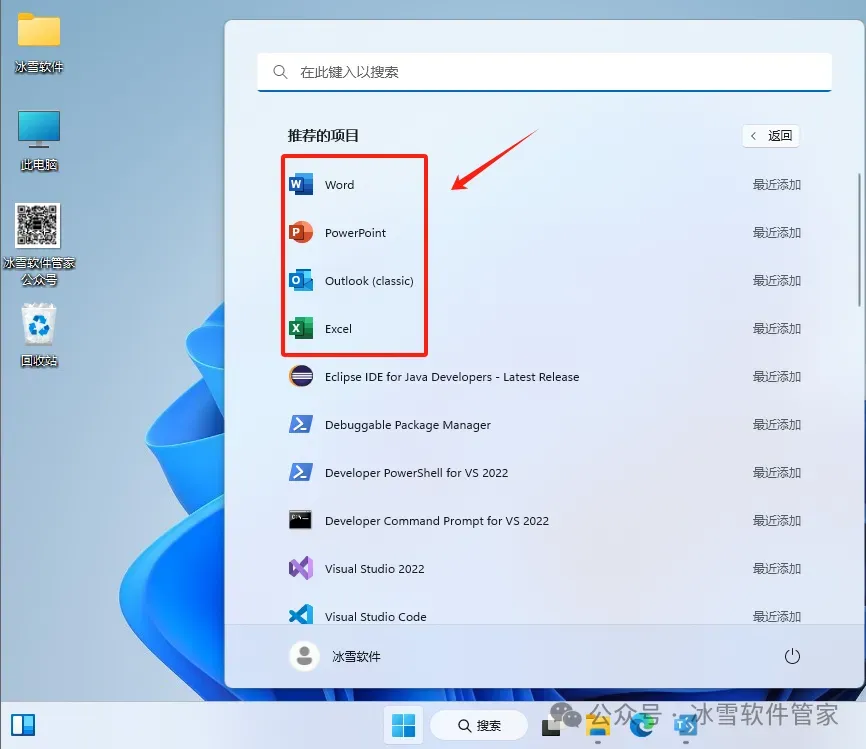Click the 推荐的项目 heading

(x=323, y=136)
